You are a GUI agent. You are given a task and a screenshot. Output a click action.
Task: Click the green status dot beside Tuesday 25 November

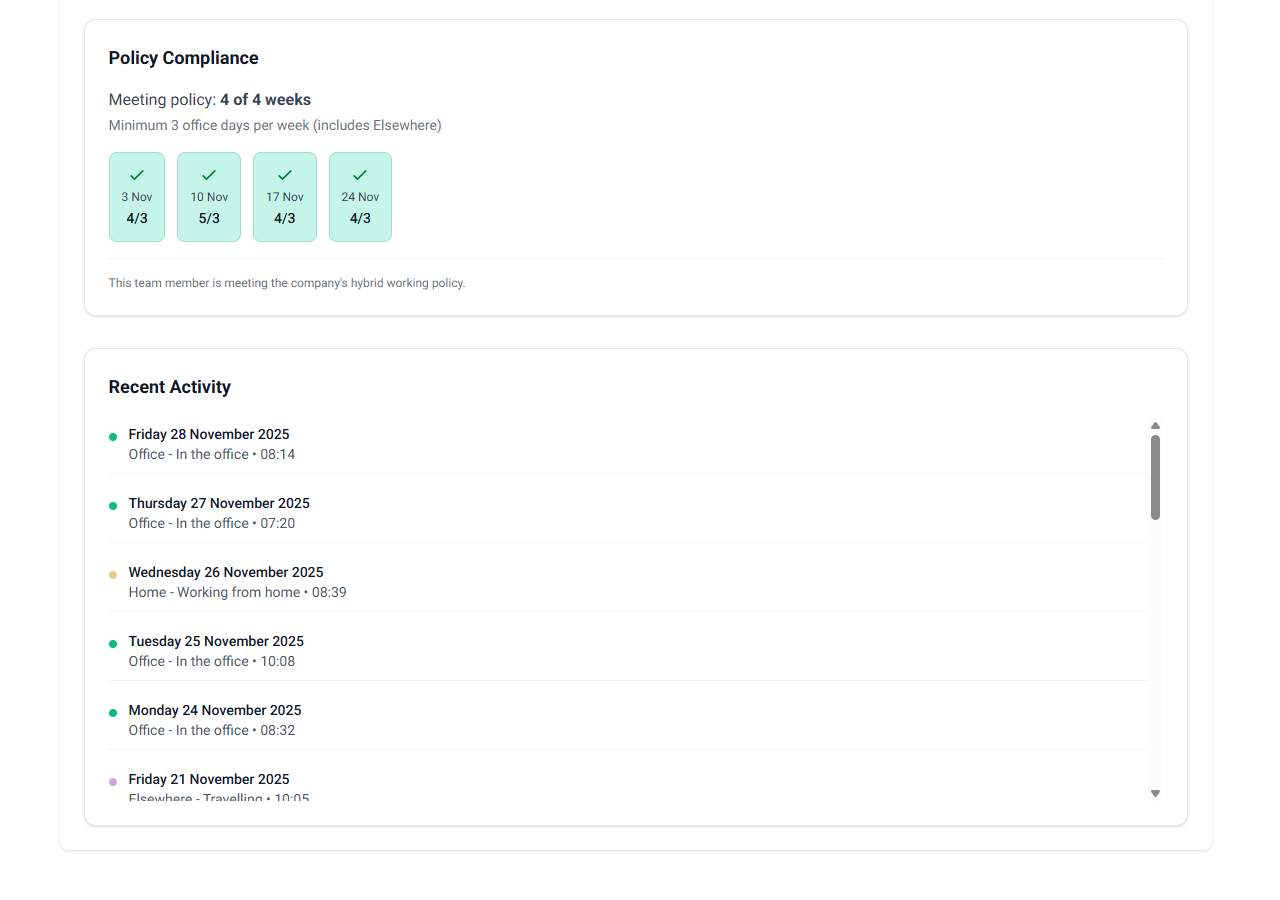[113, 643]
